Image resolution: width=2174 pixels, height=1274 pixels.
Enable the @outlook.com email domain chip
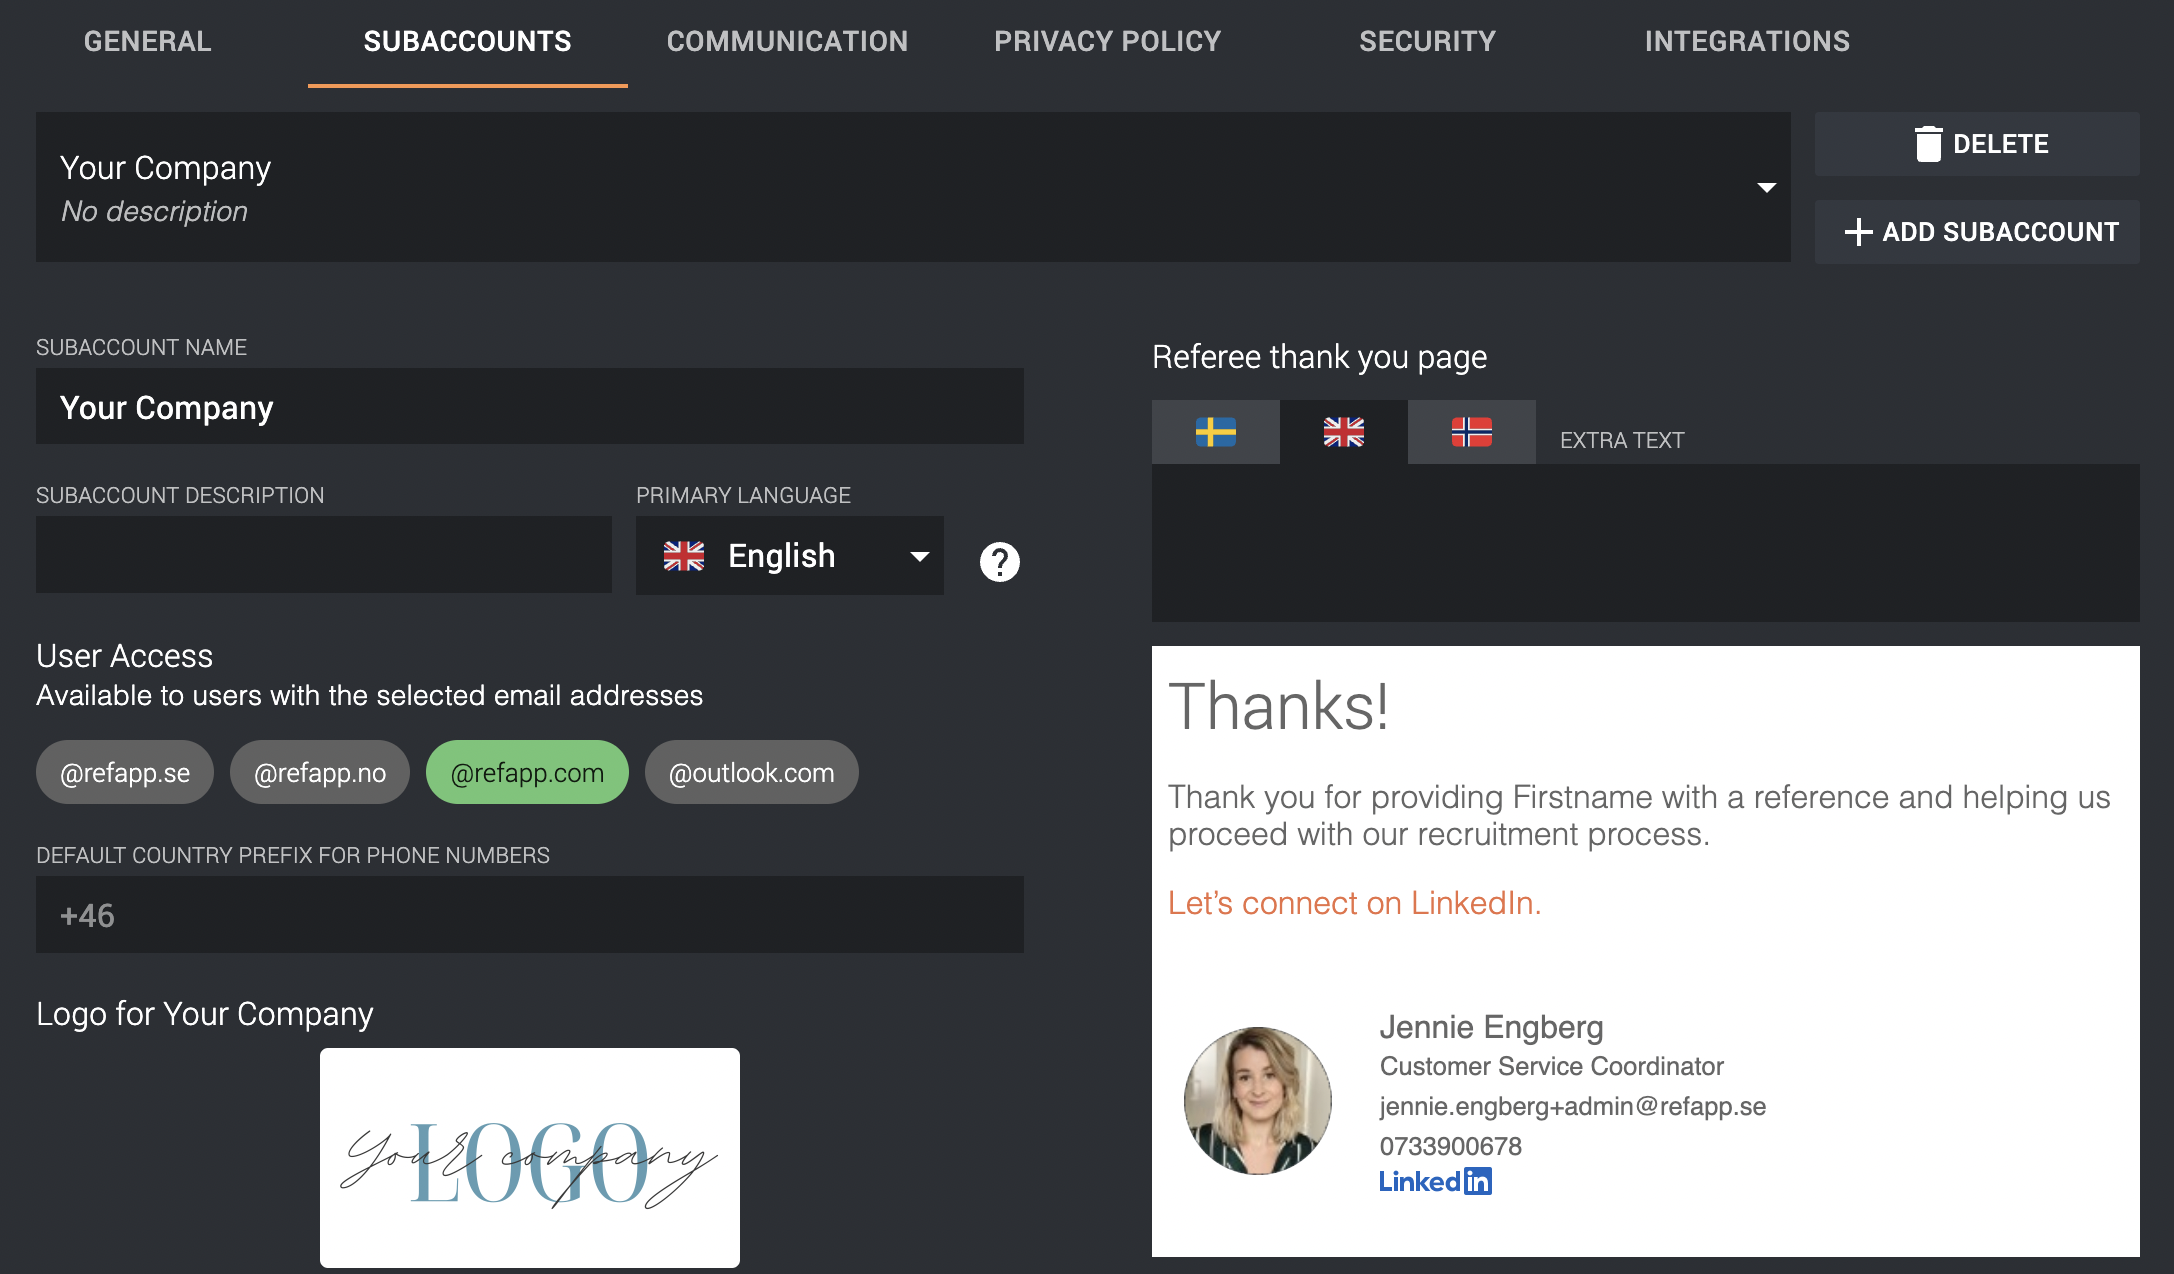click(x=751, y=772)
